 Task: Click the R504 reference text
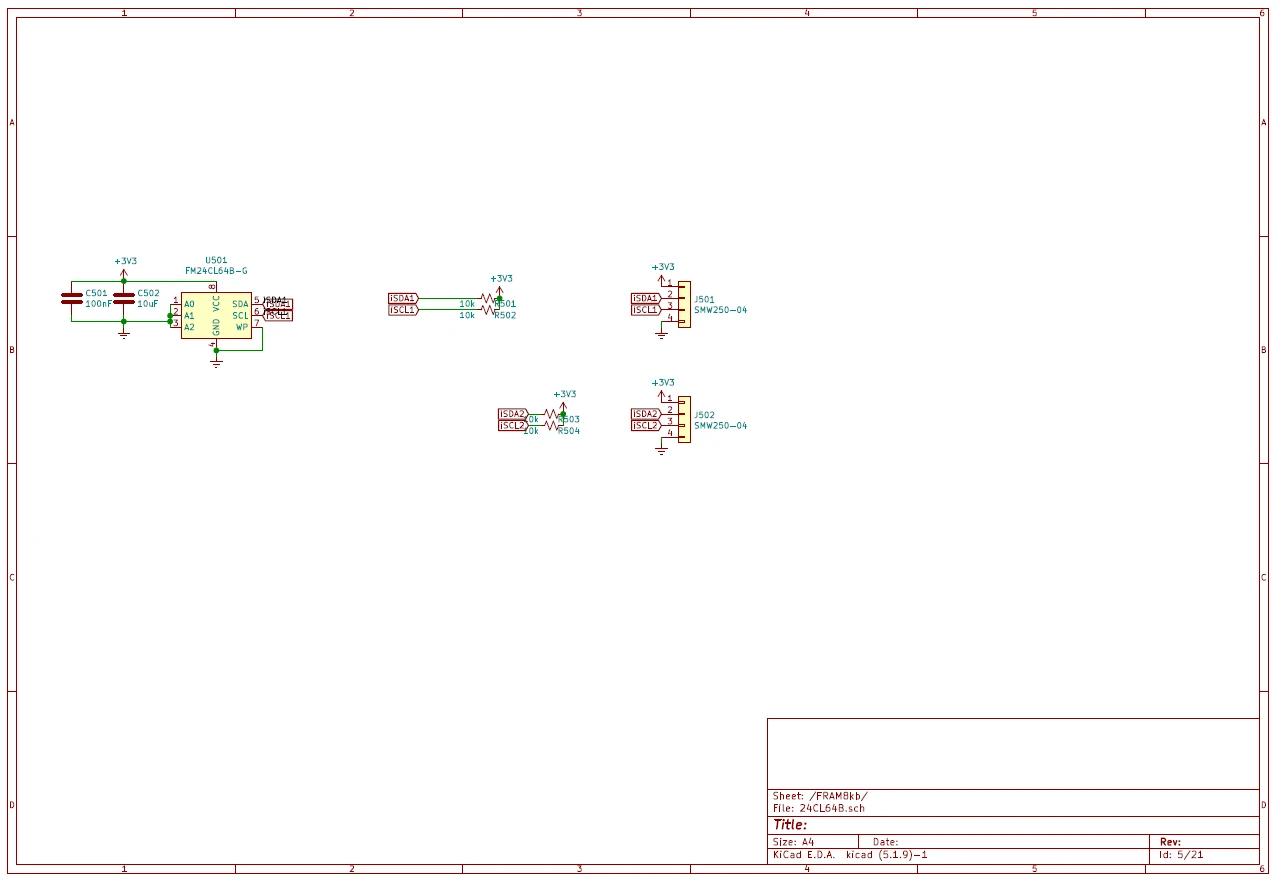click(569, 431)
